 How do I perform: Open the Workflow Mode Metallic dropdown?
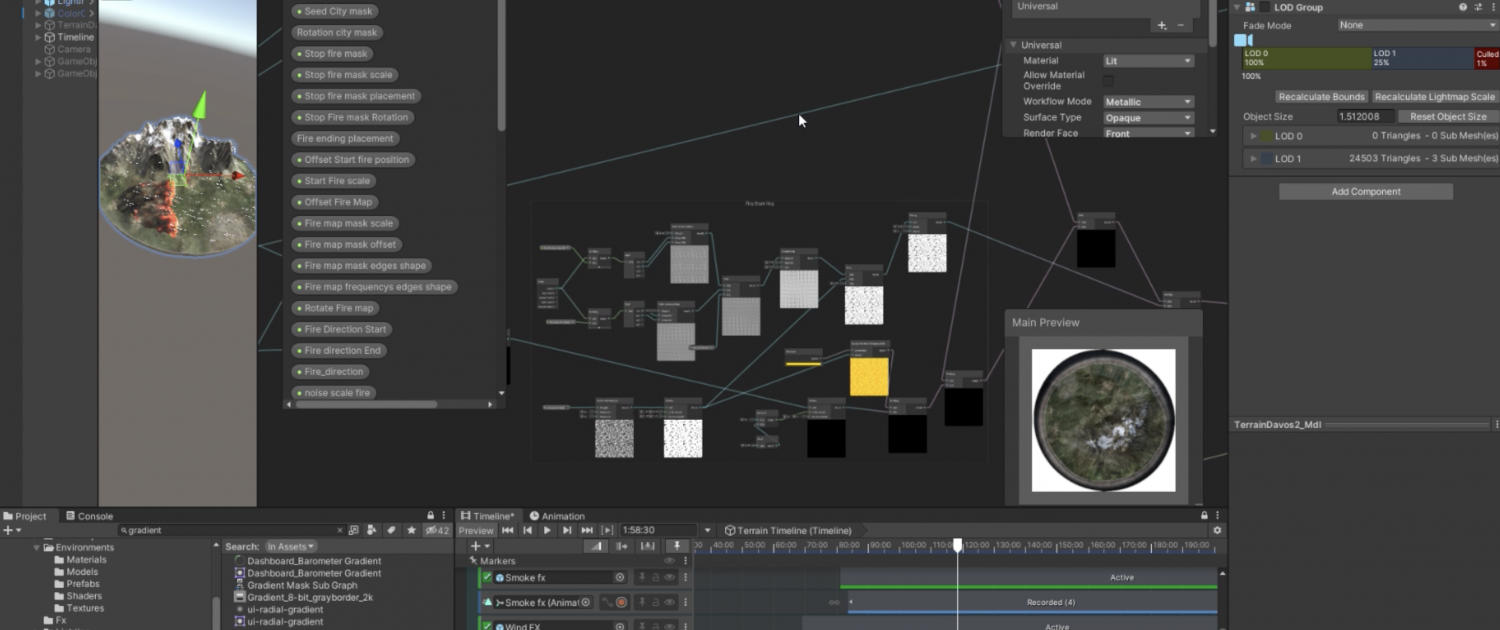click(x=1148, y=102)
